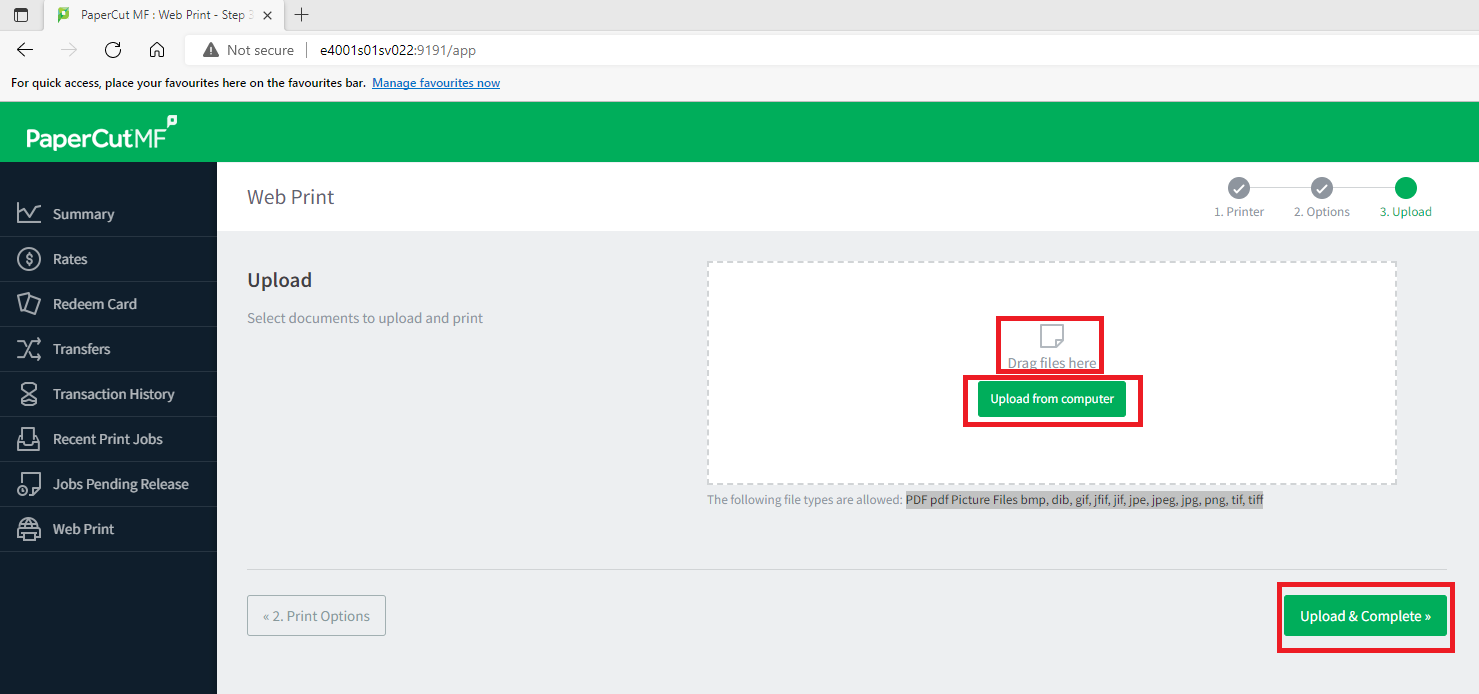Click the document icon above Drag files here
Screen dimensions: 1479x694
[x=1052, y=336]
